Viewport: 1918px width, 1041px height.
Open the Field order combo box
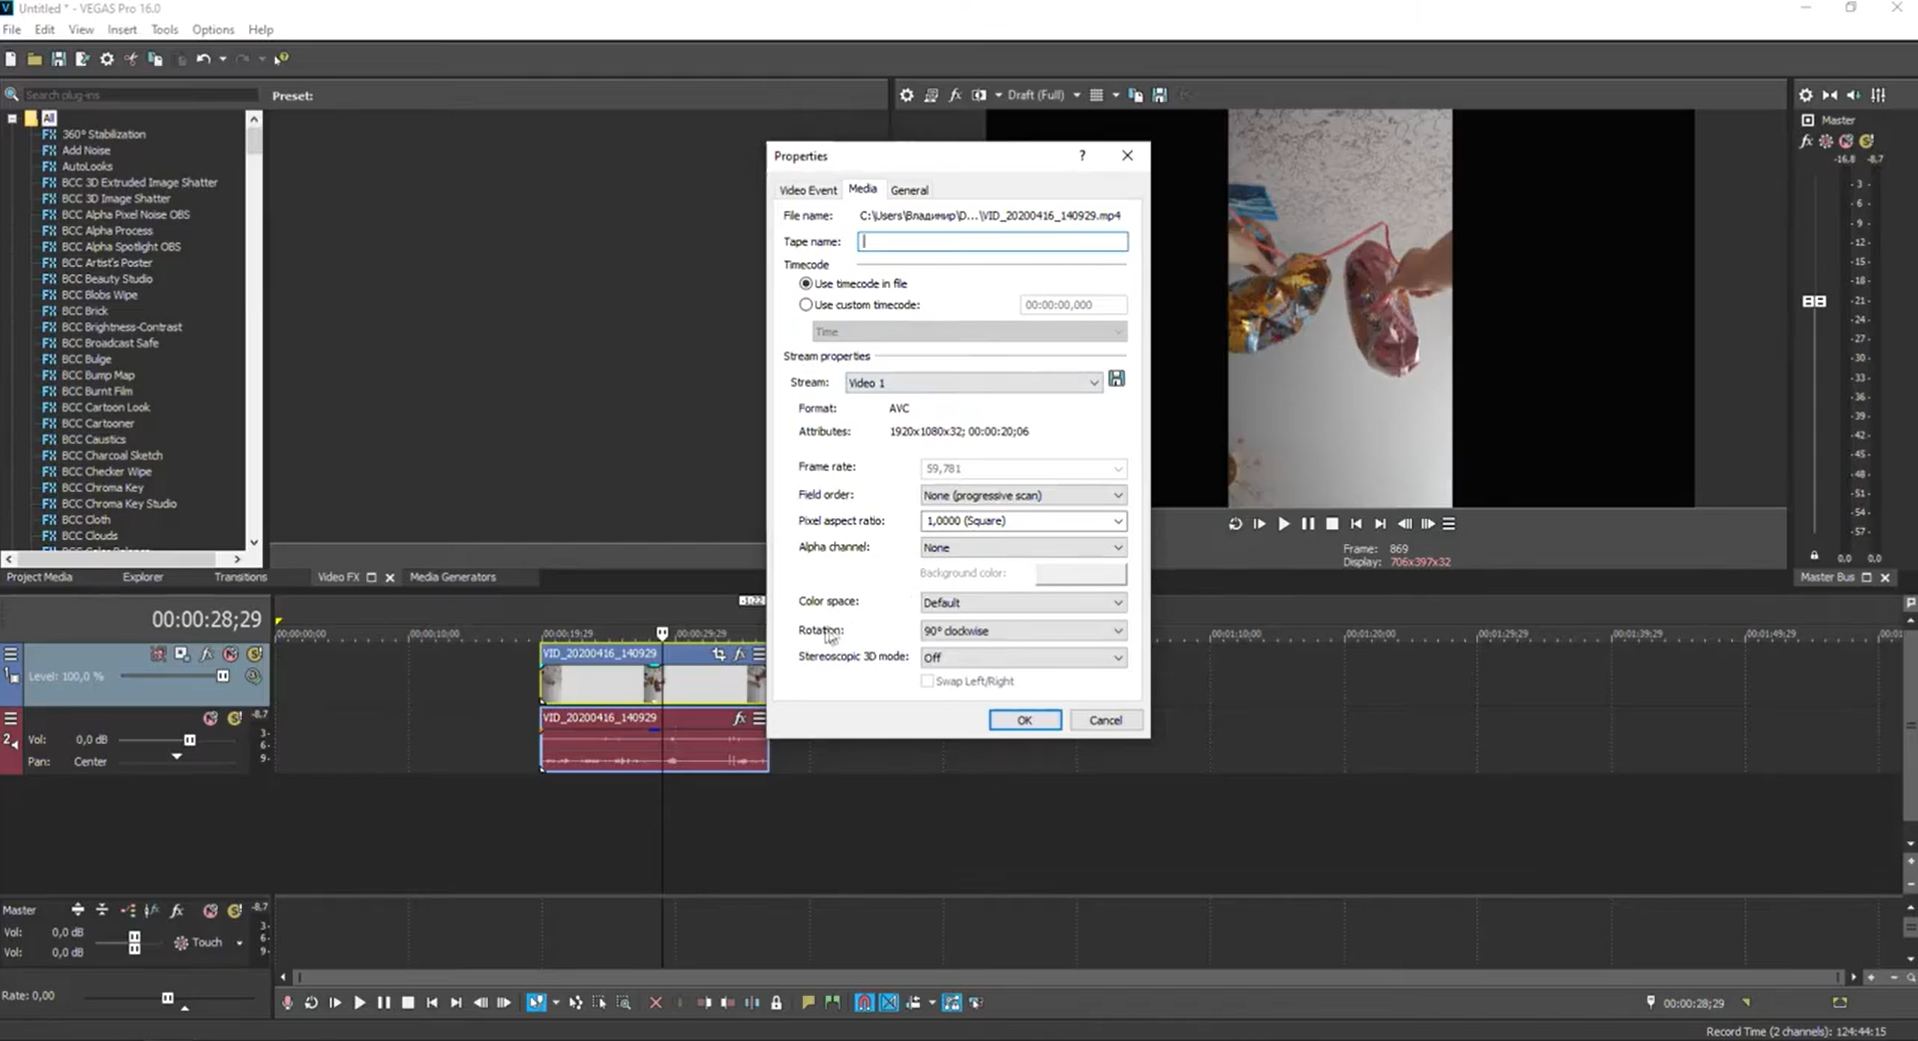pyautogui.click(x=1022, y=495)
